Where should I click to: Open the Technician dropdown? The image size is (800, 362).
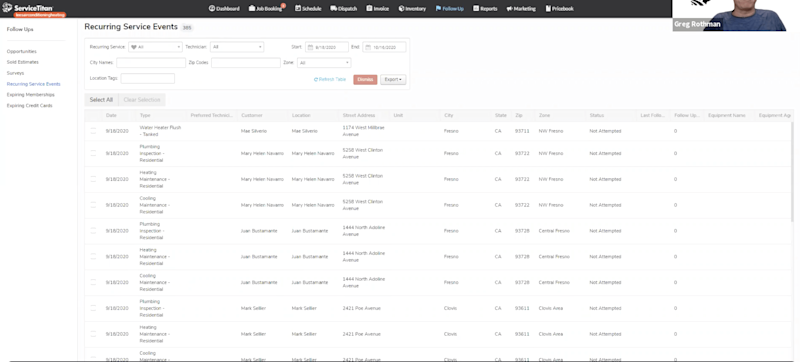pyautogui.click(x=237, y=47)
